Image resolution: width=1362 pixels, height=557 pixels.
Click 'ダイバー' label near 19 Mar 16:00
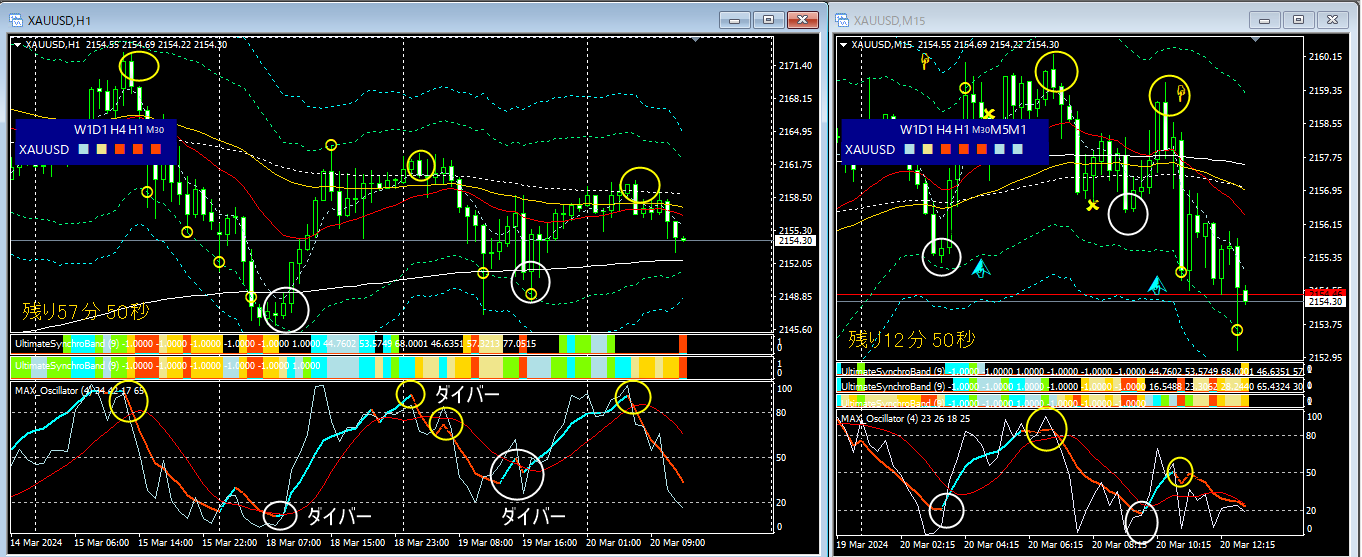533,516
